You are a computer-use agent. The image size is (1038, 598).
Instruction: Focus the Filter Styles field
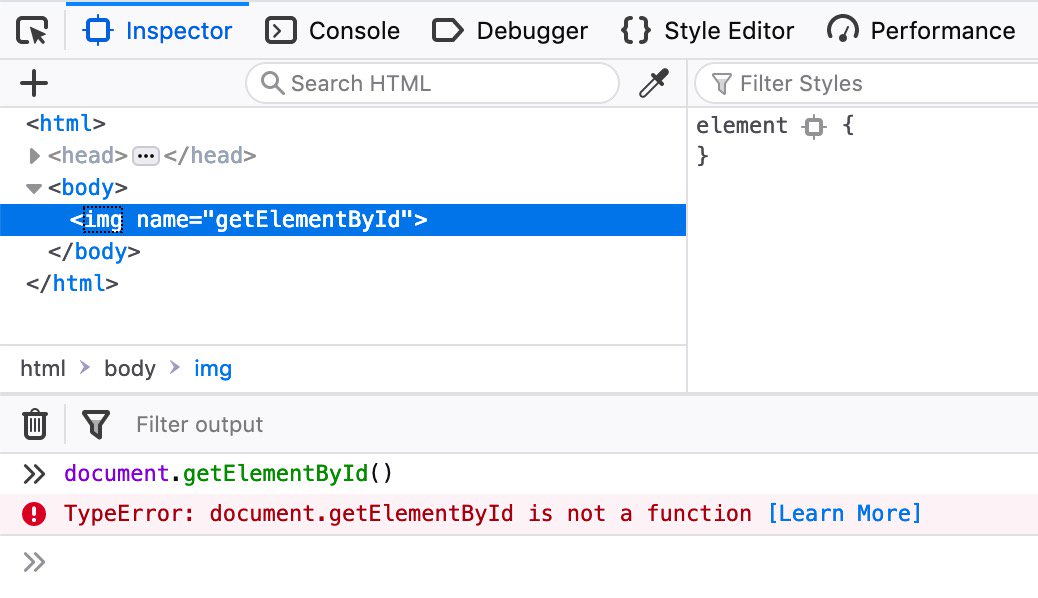[866, 83]
